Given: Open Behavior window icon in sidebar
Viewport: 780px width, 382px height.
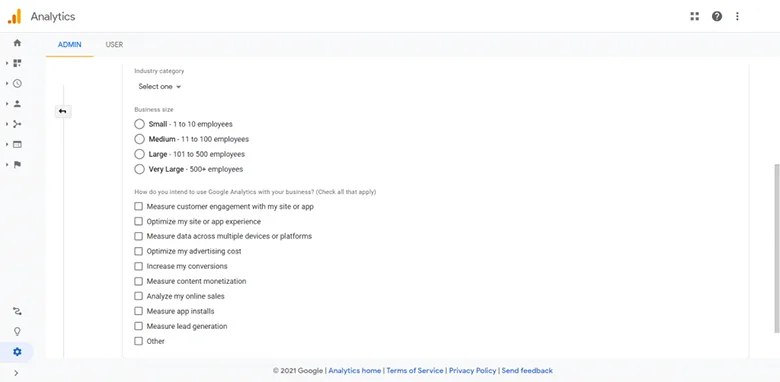Looking at the screenshot, I should point(17,144).
